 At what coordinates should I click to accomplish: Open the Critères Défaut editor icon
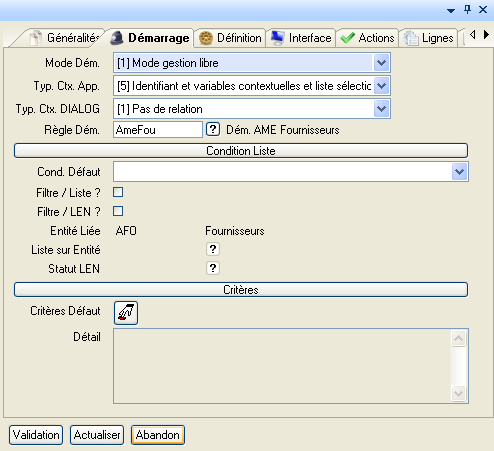click(126, 313)
